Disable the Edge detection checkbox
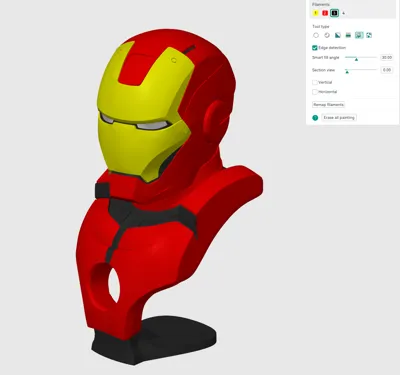This screenshot has width=400, height=375. pyautogui.click(x=315, y=48)
